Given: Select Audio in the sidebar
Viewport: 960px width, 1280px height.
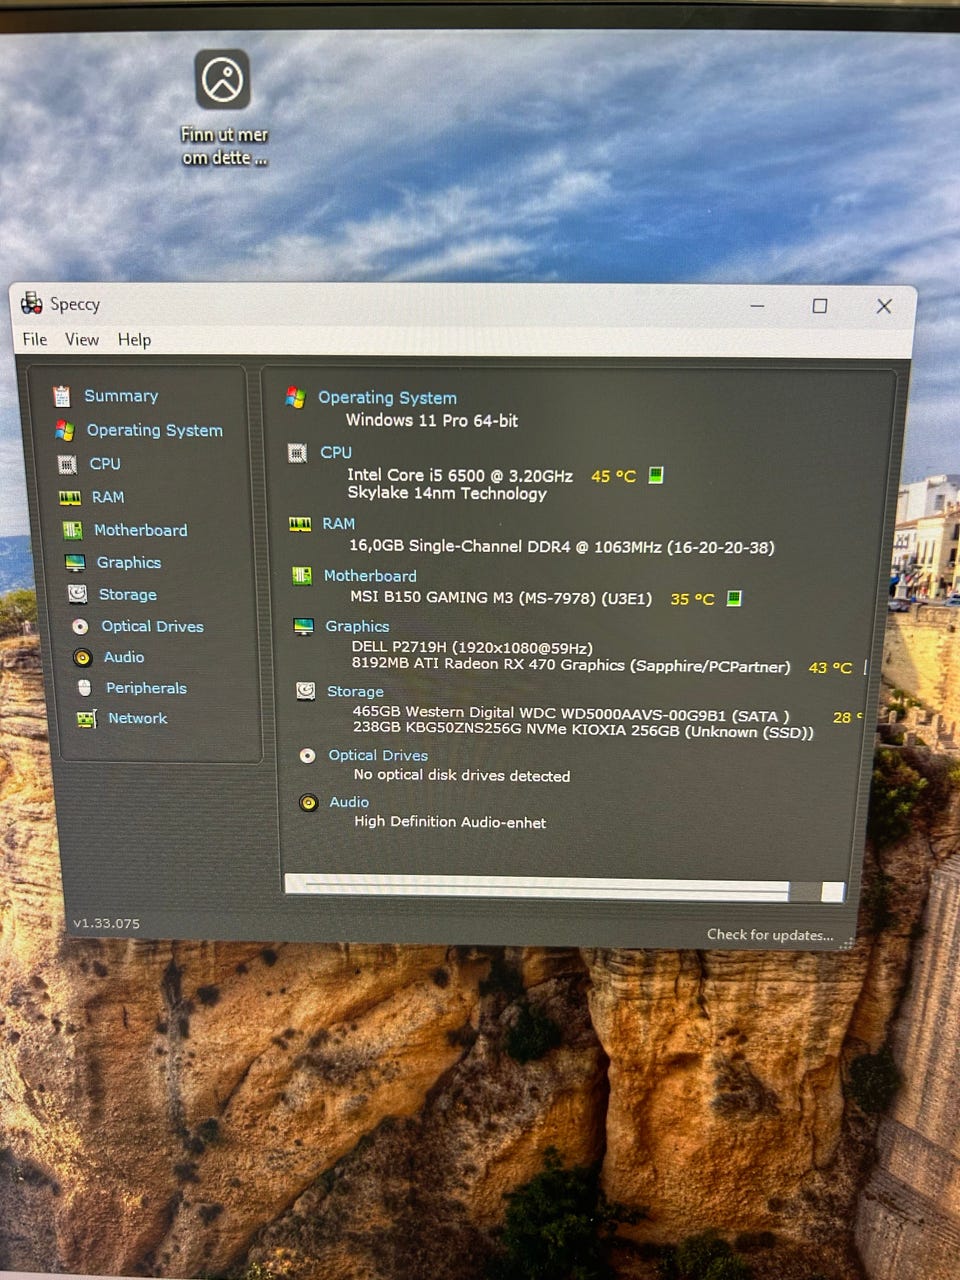Looking at the screenshot, I should [124, 657].
